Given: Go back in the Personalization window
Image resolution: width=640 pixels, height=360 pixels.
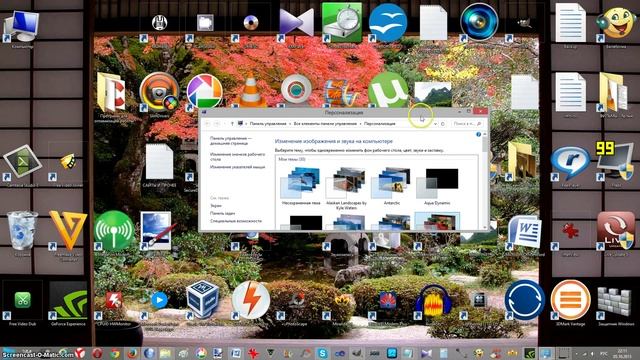Looking at the screenshot, I should coord(207,124).
